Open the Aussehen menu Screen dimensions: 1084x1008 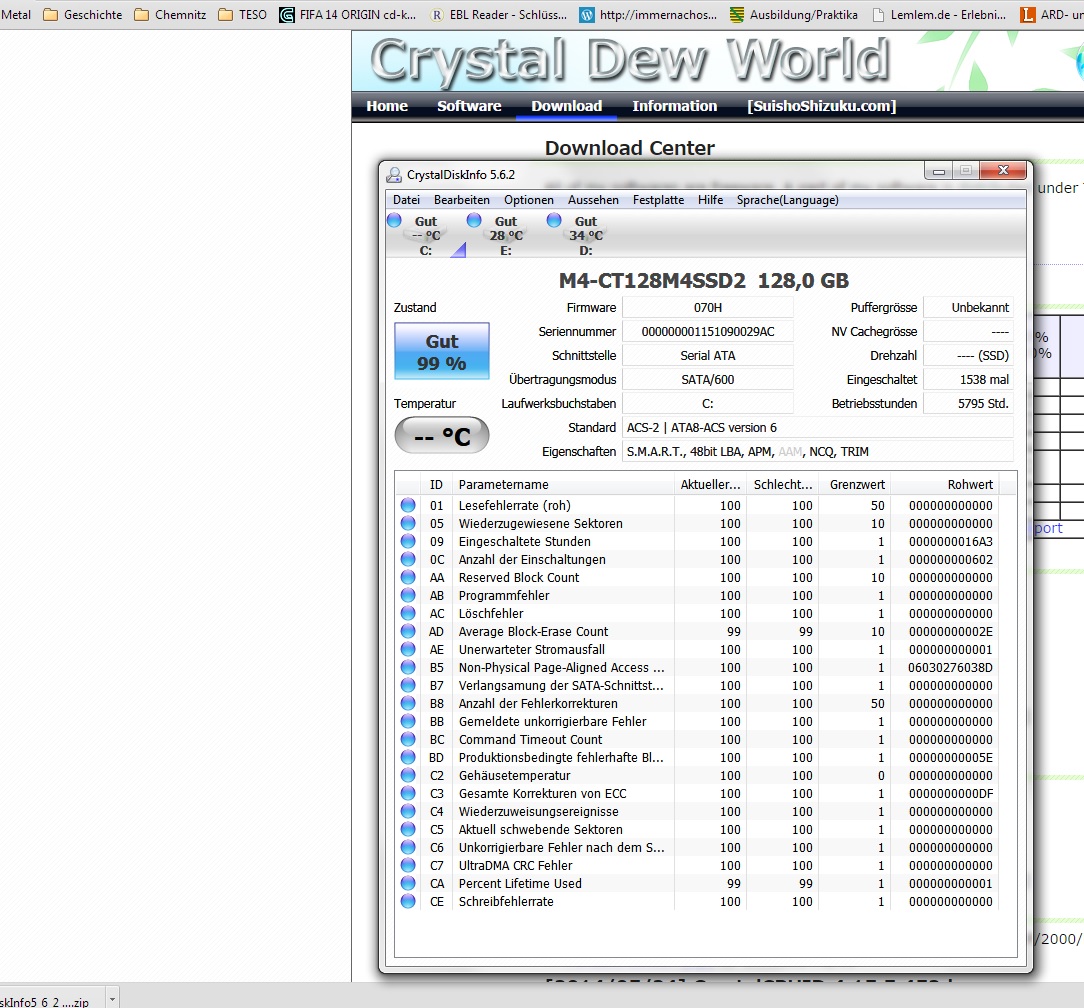pos(593,200)
